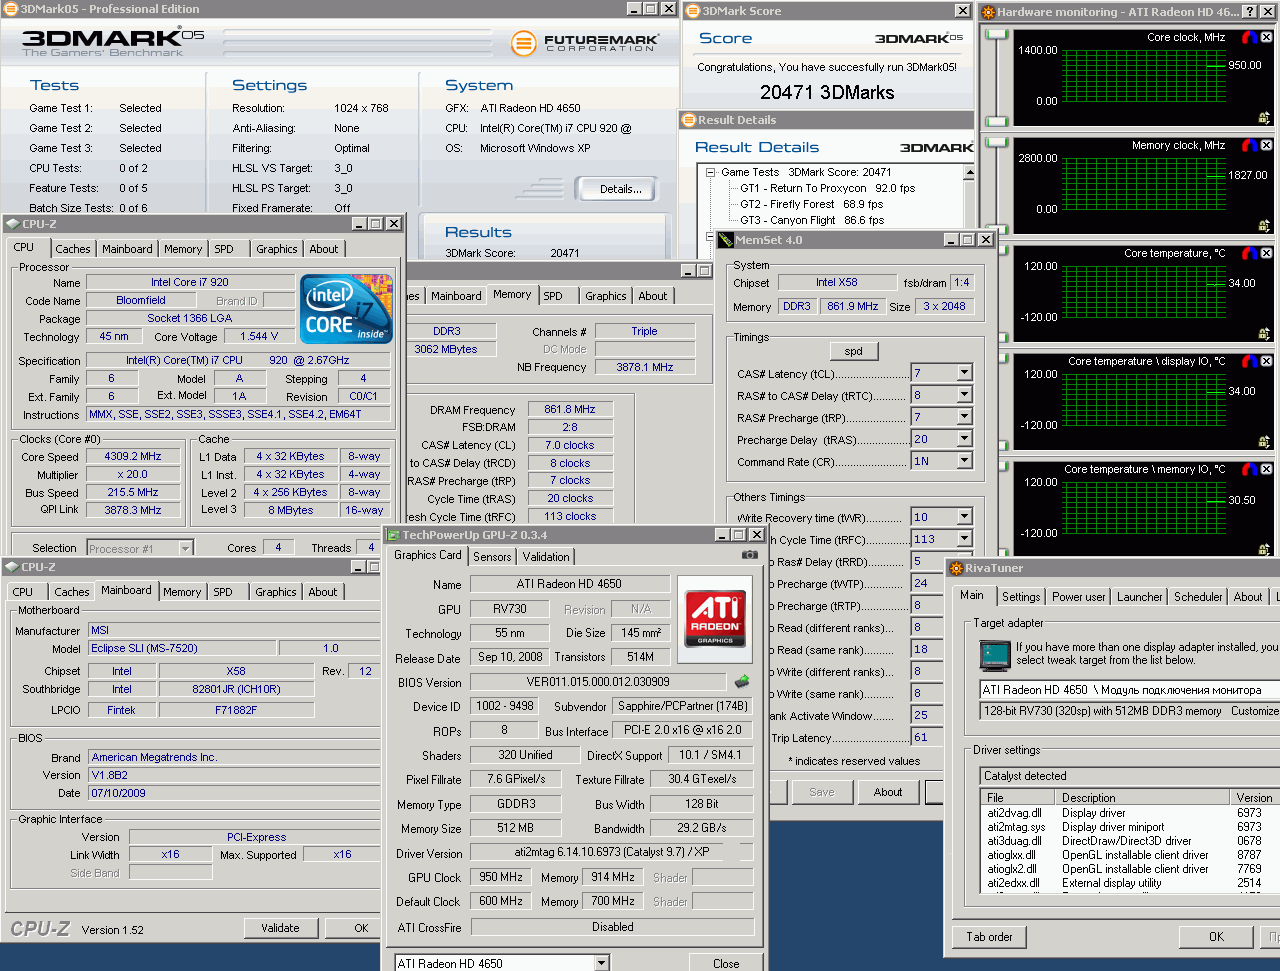
Task: Click magnet icon on display IO temperature graph
Action: pyautogui.click(x=1249, y=361)
